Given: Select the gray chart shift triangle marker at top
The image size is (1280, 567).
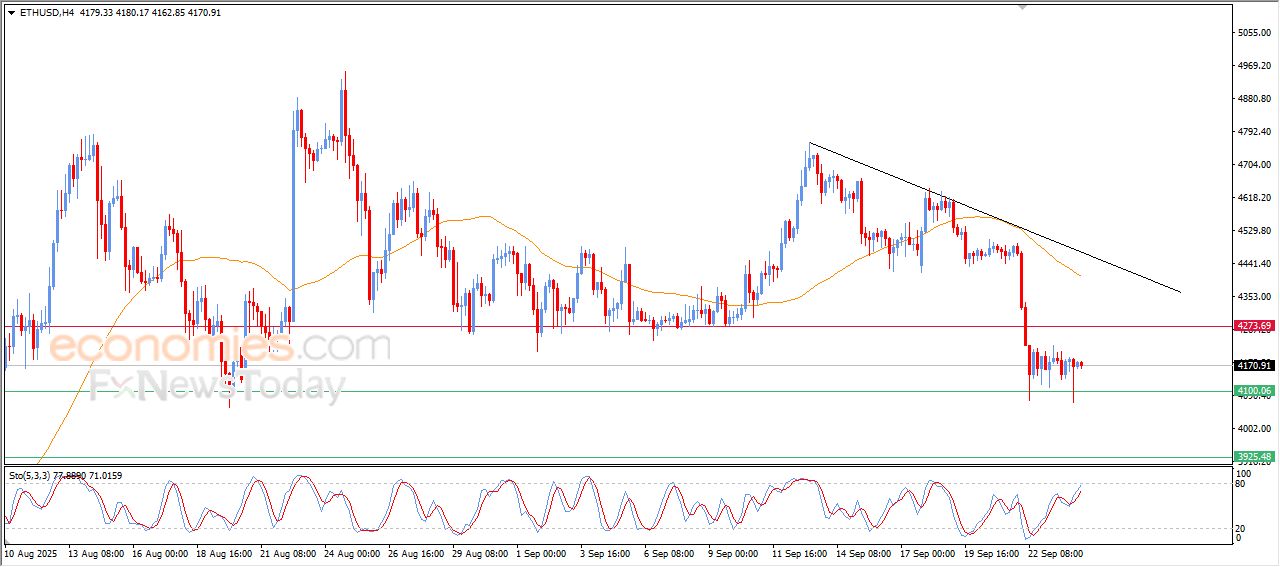Looking at the screenshot, I should click(1022, 7).
